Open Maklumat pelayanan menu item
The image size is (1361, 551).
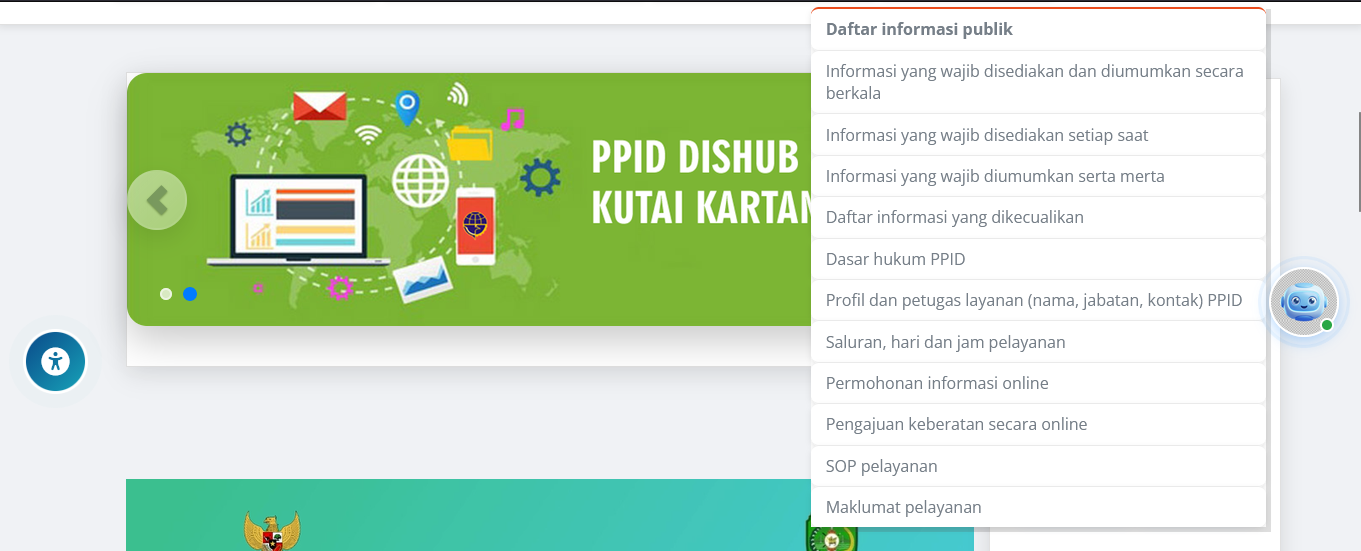pos(1038,507)
